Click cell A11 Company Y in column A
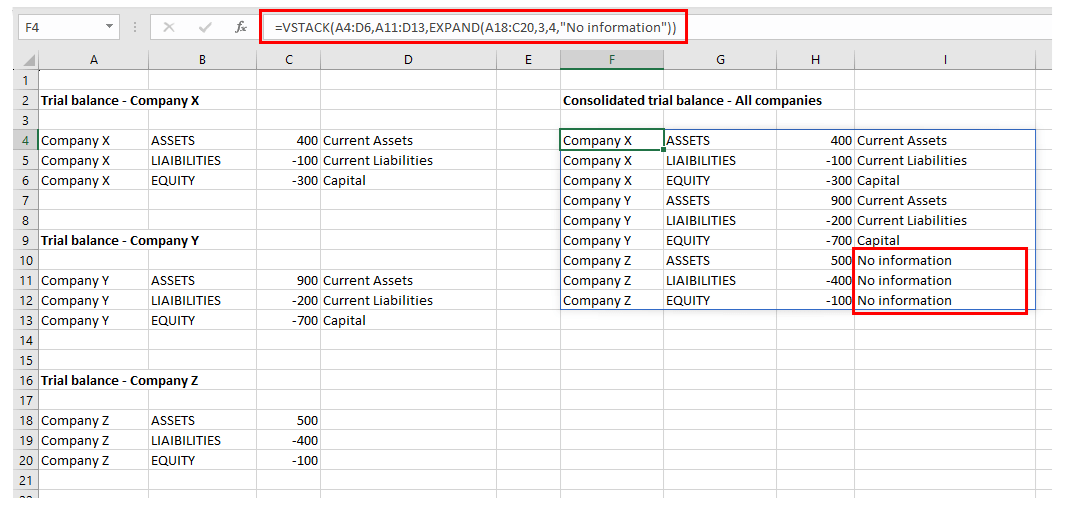Image resolution: width=1073 pixels, height=517 pixels. (94, 280)
